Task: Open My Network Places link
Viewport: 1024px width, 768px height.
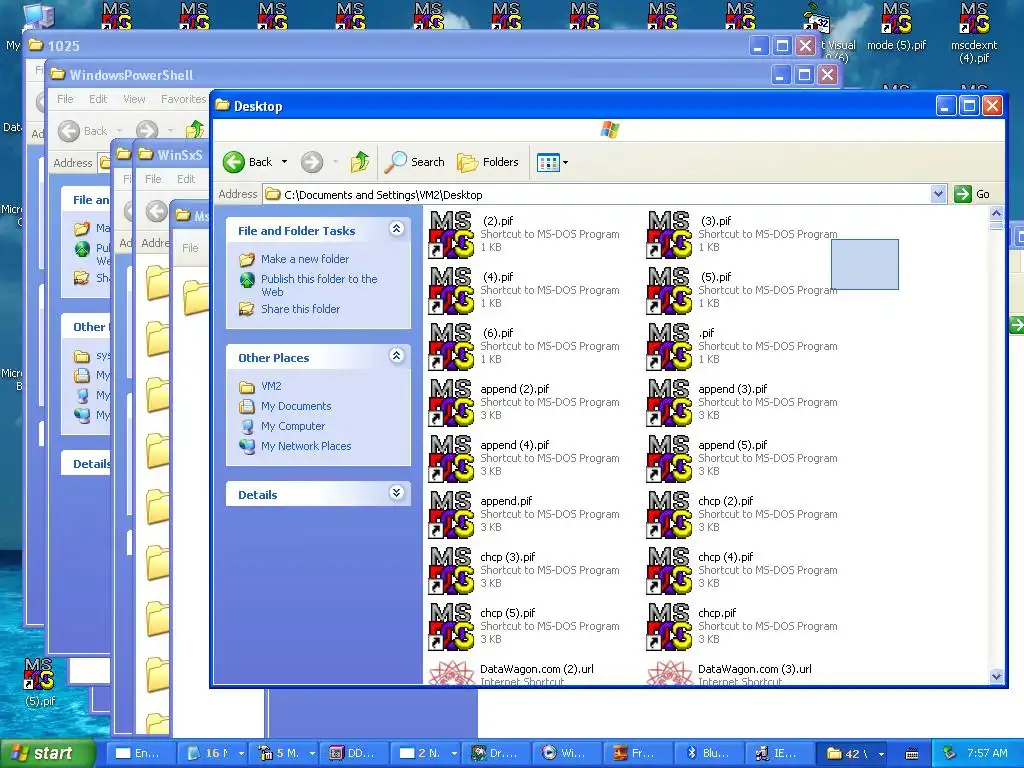Action: tap(306, 446)
